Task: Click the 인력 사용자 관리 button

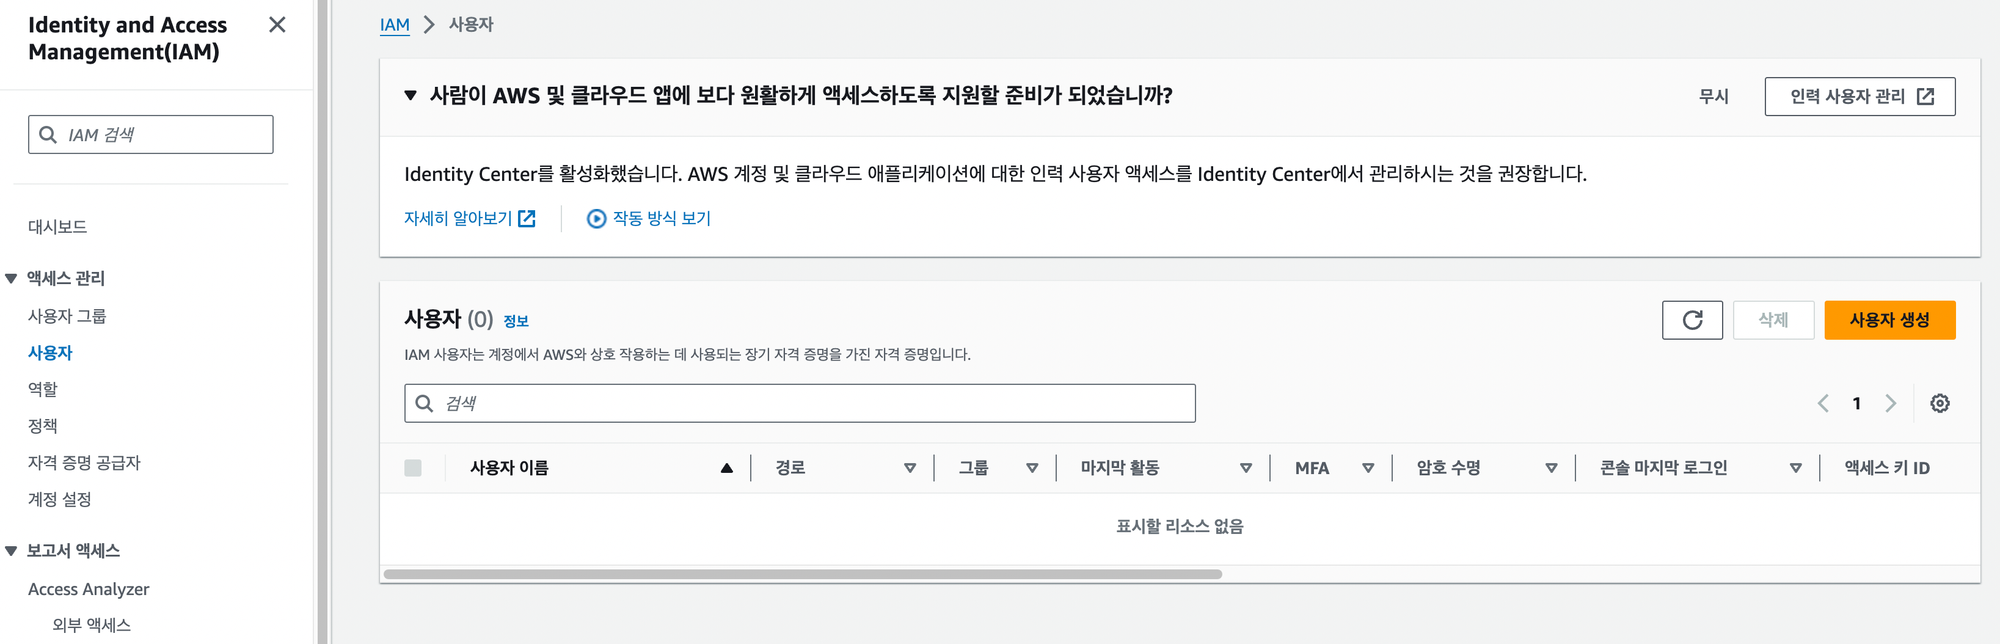Action: pos(1860,96)
